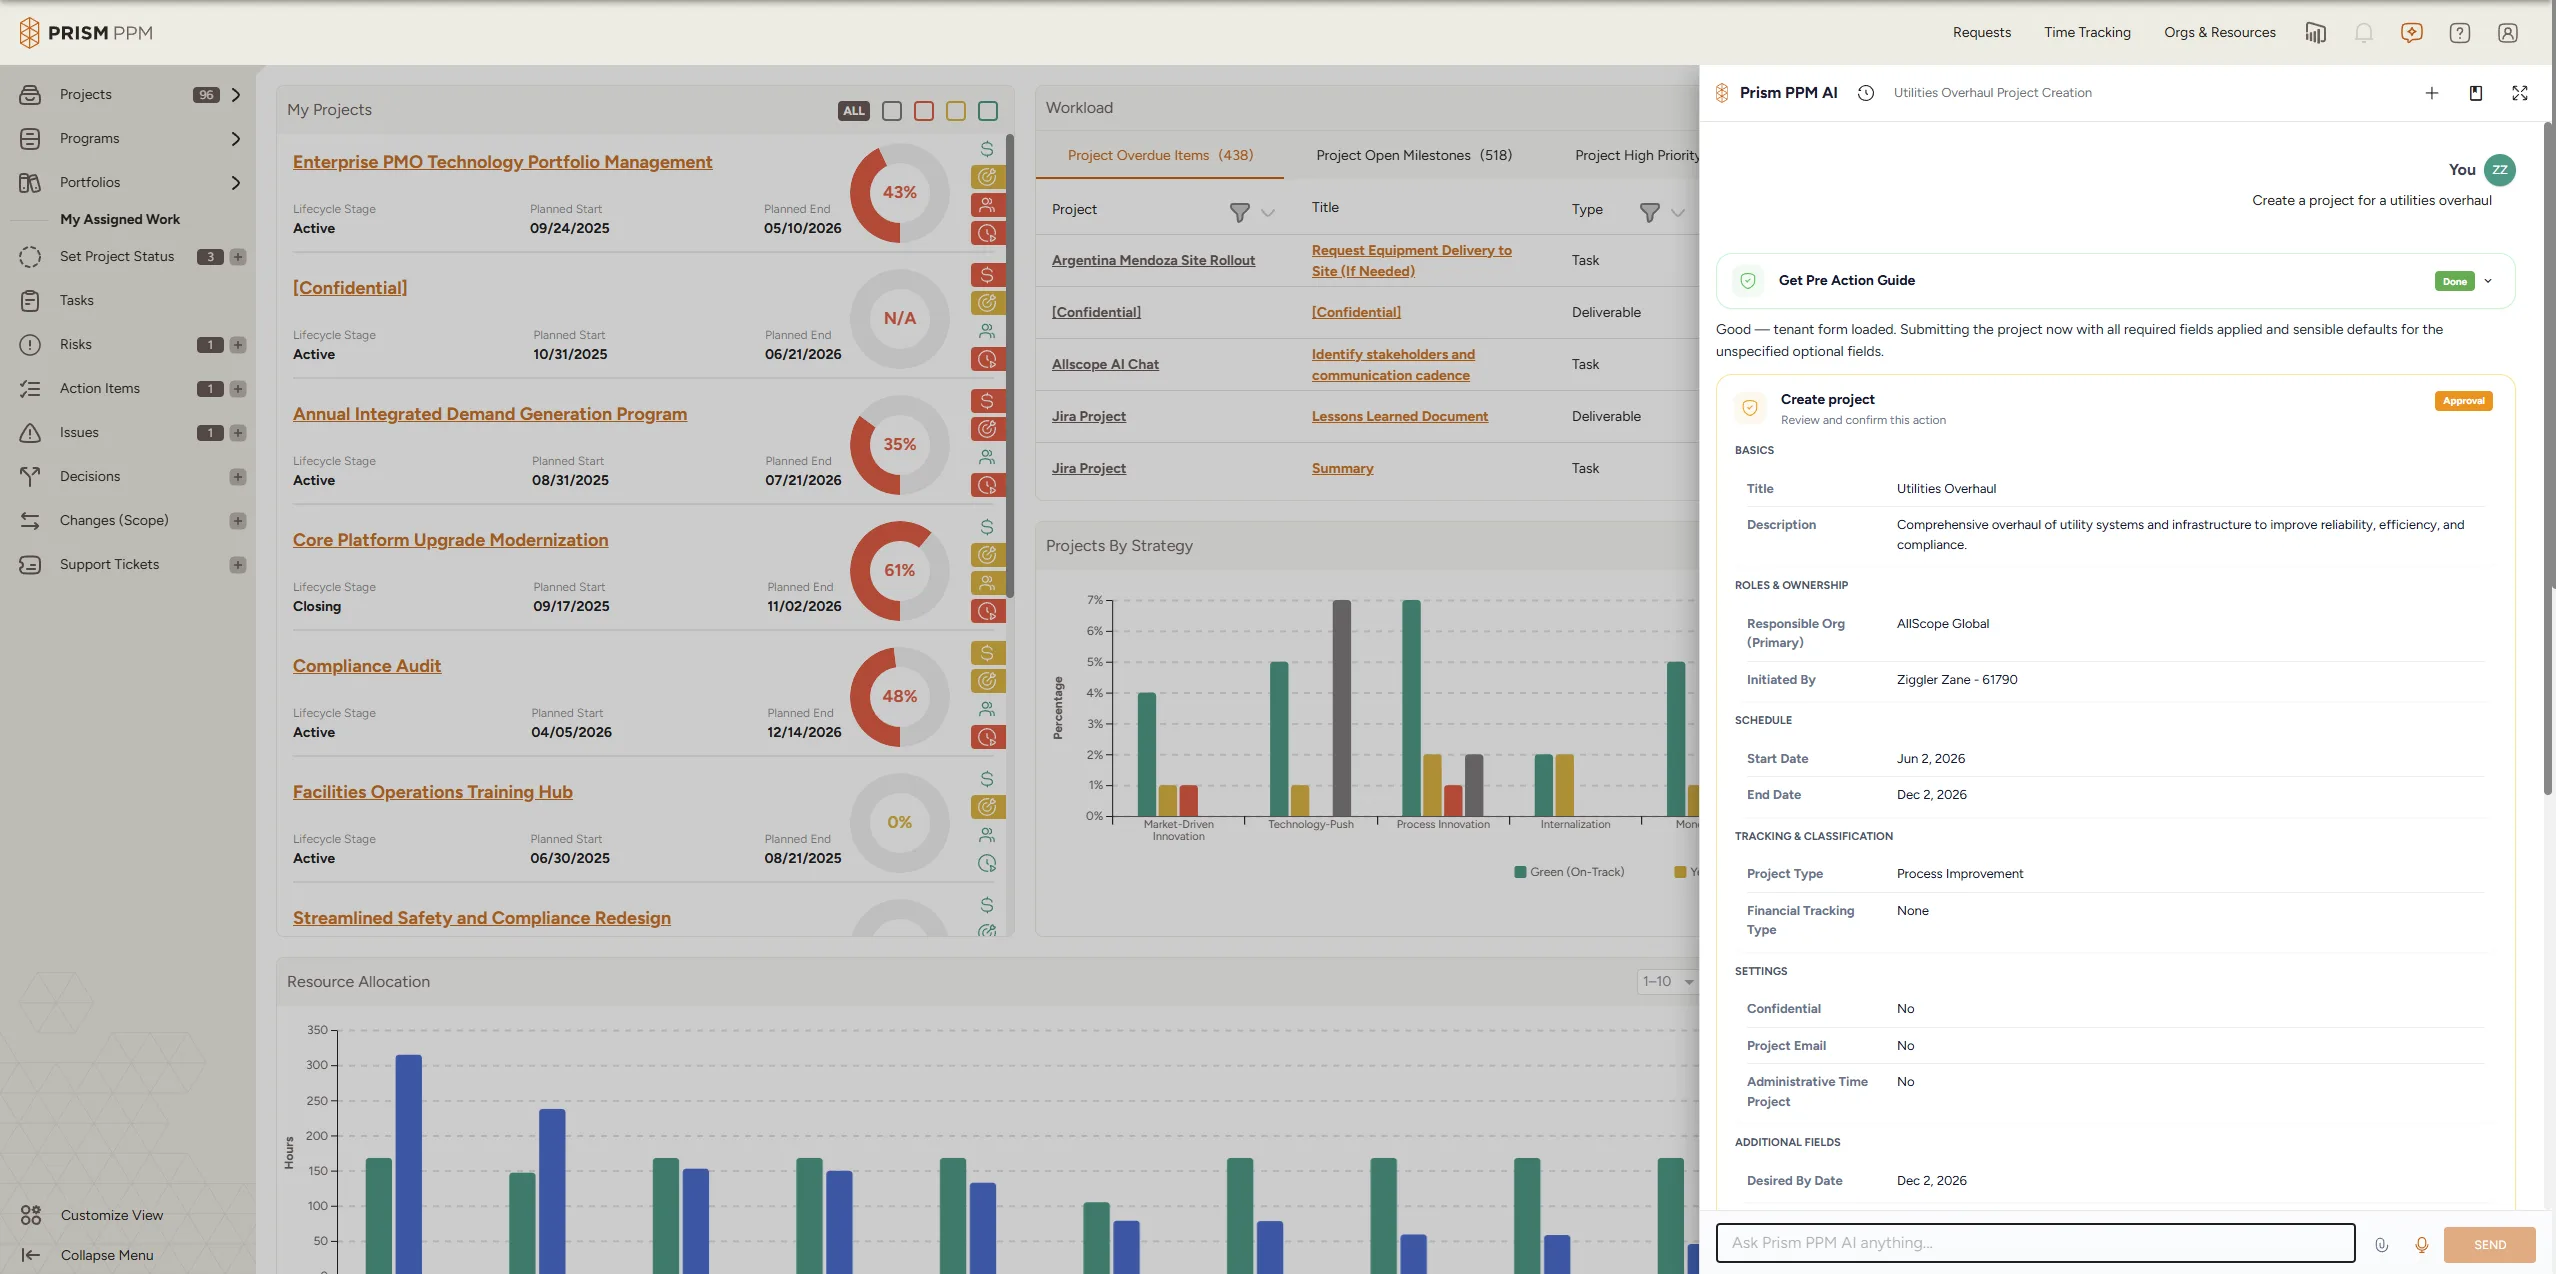
Task: Add Set Project Status item with plus icon
Action: click(238, 257)
